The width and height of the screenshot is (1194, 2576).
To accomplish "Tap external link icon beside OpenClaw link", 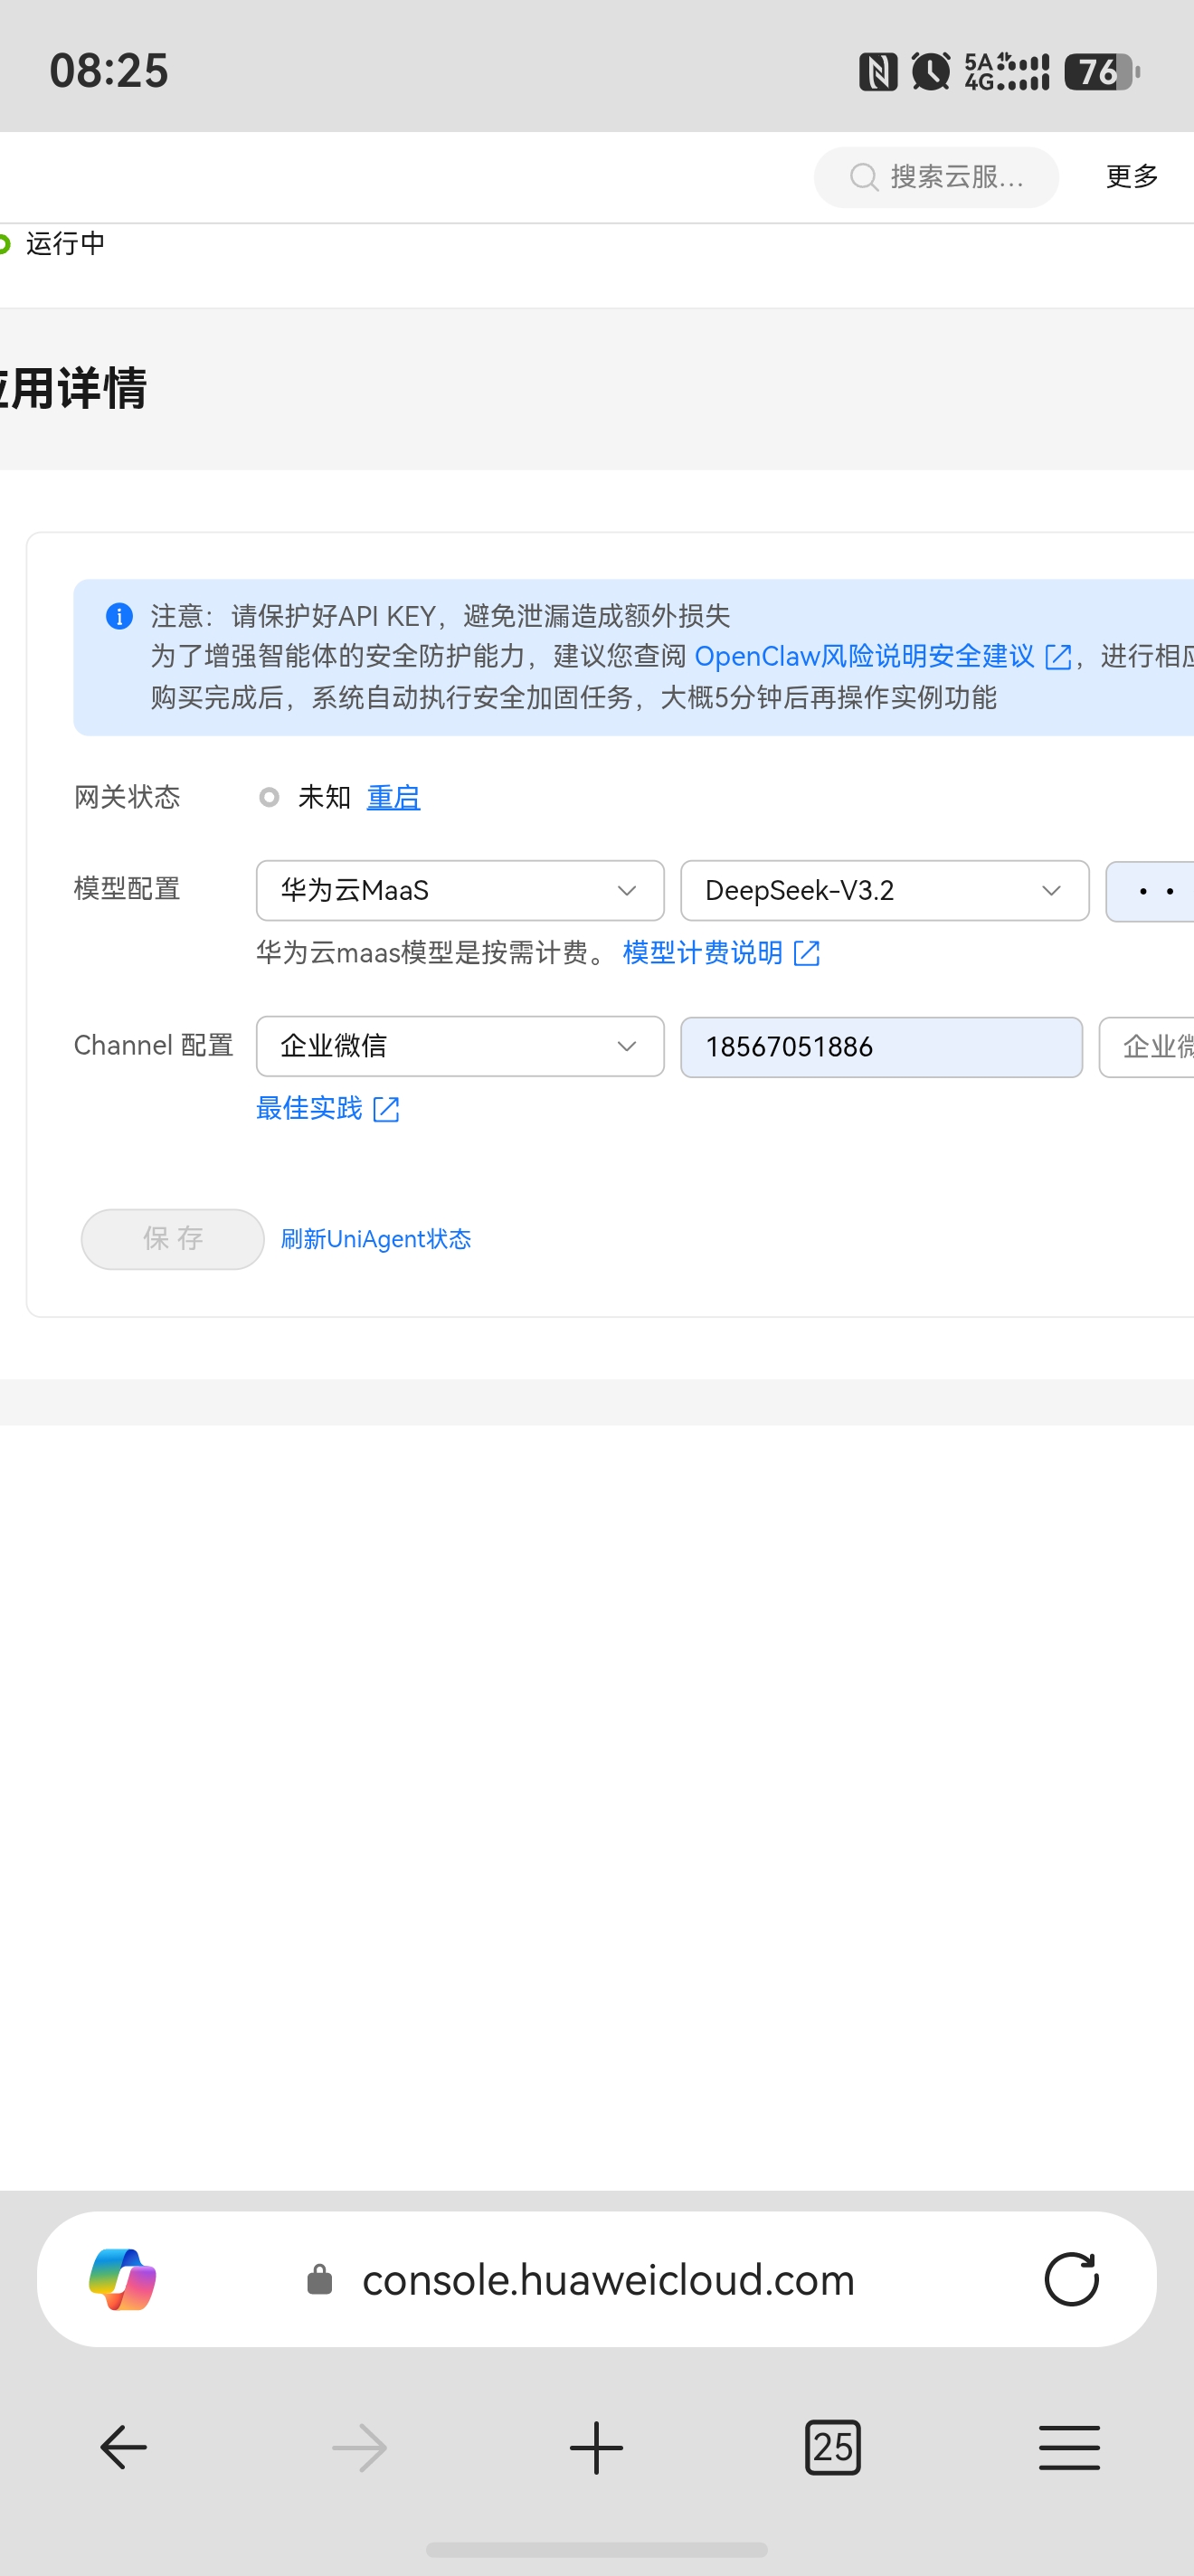I will [1057, 657].
